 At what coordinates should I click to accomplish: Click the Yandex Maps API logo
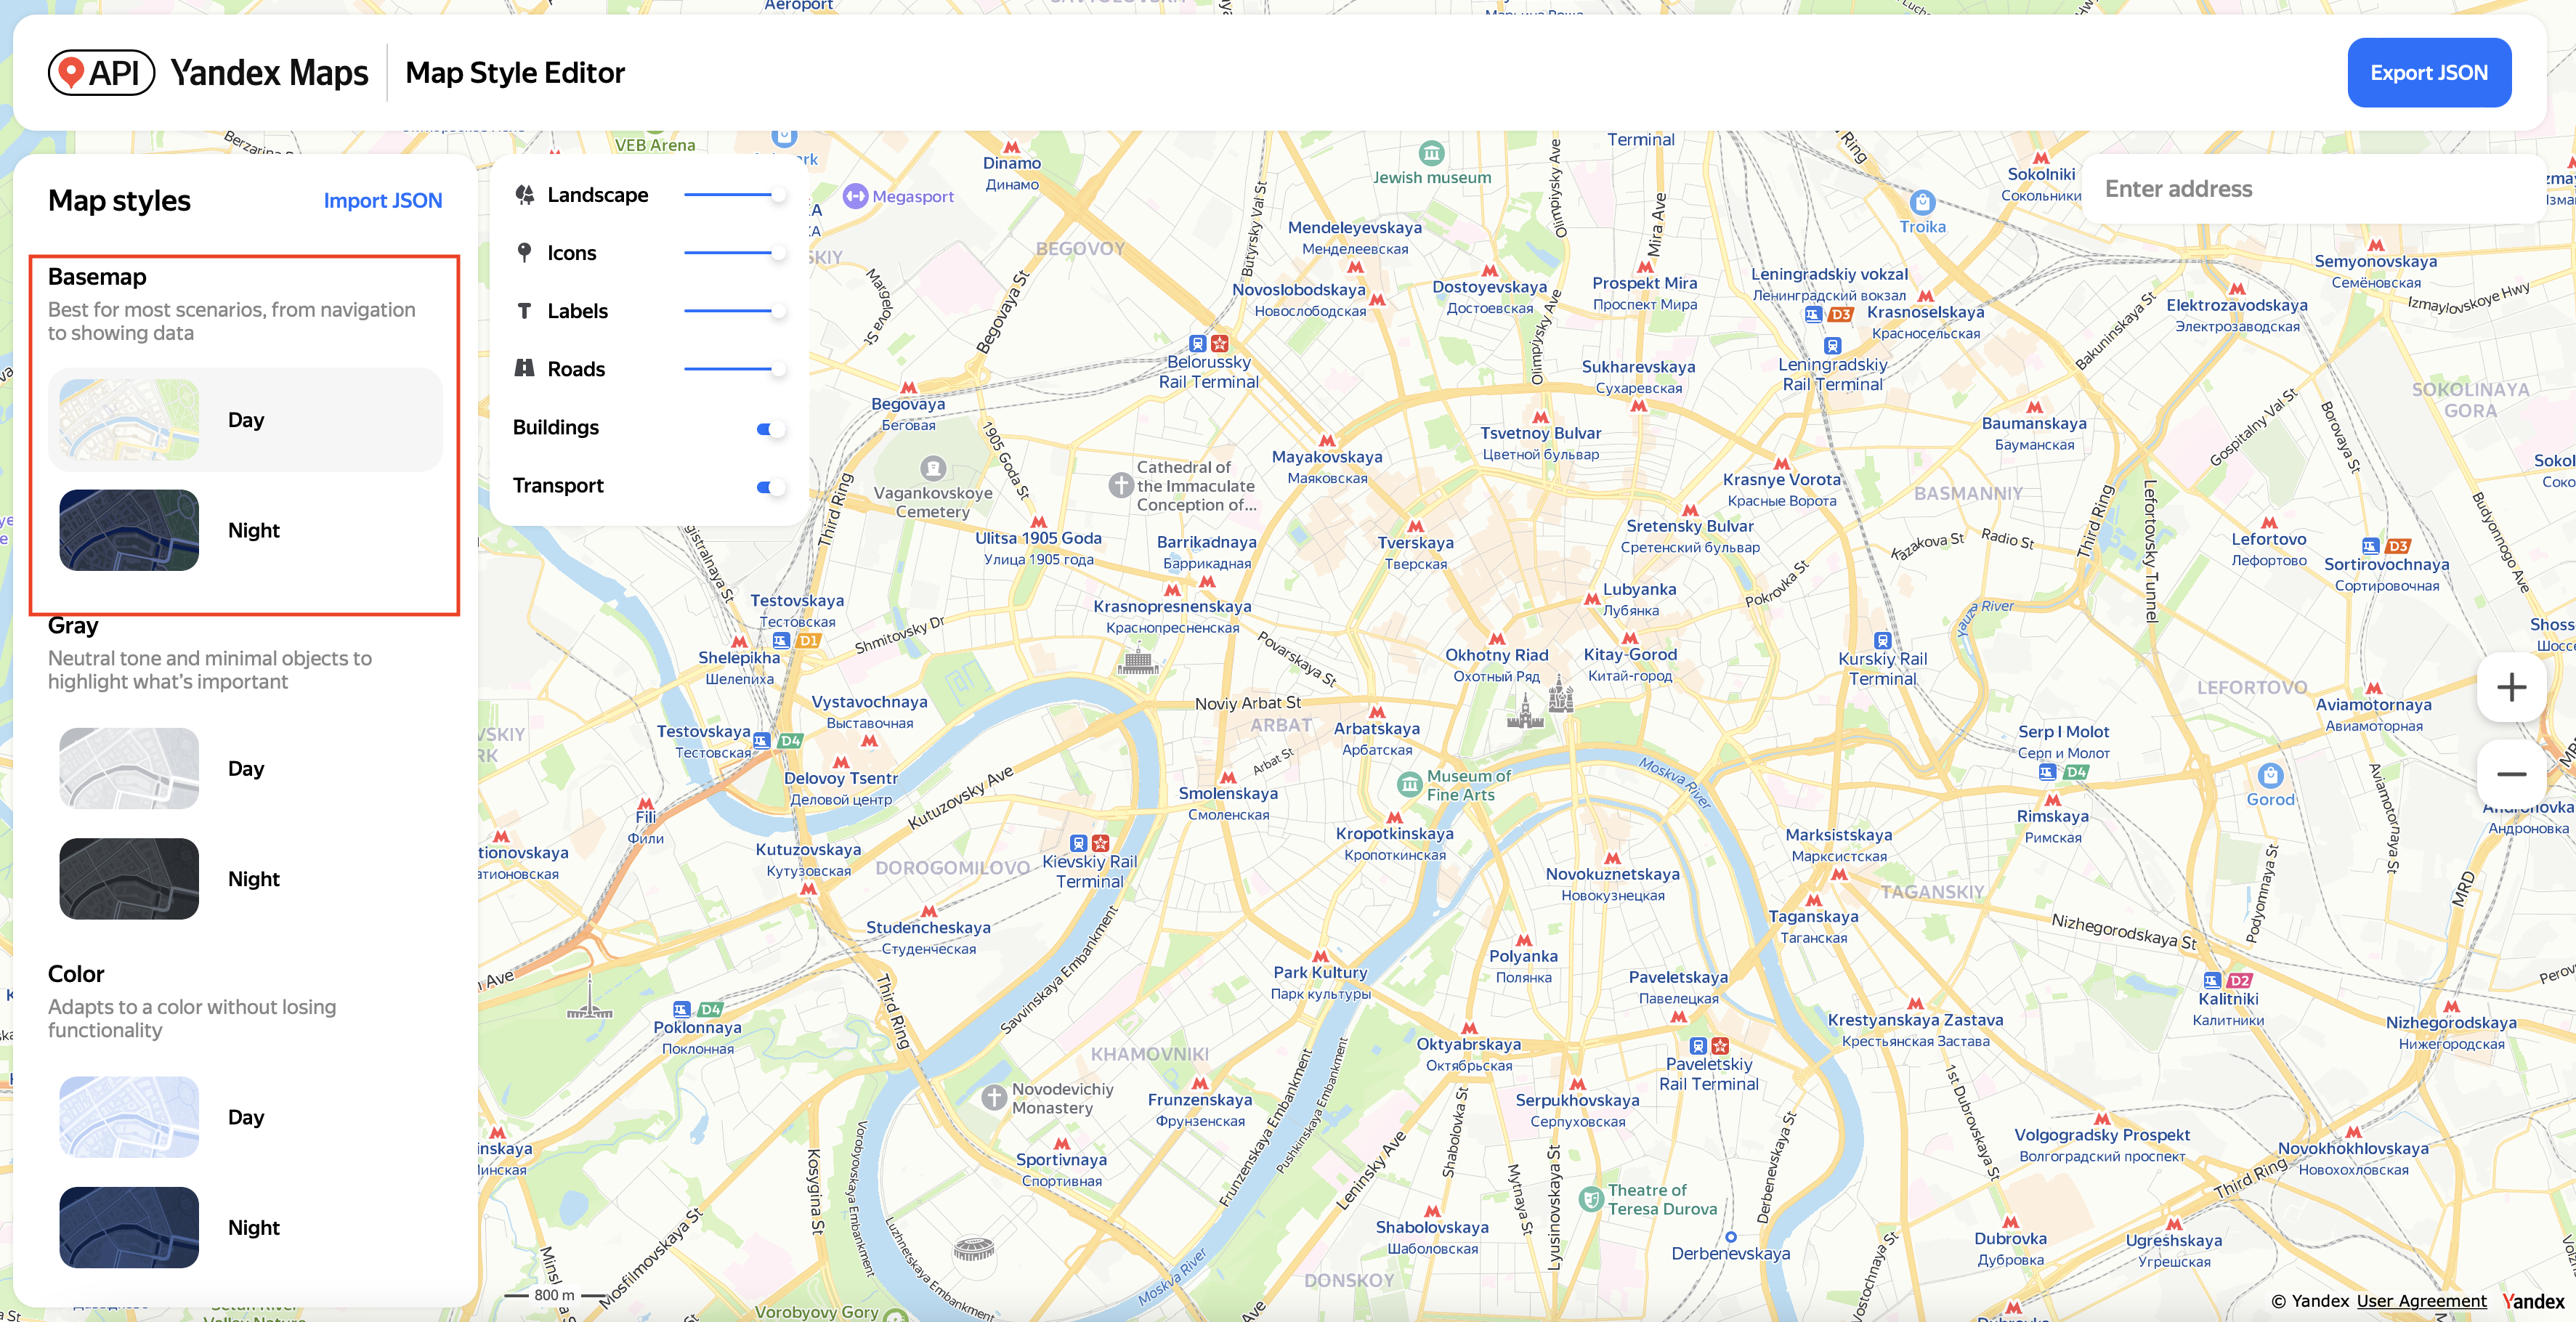102,73
